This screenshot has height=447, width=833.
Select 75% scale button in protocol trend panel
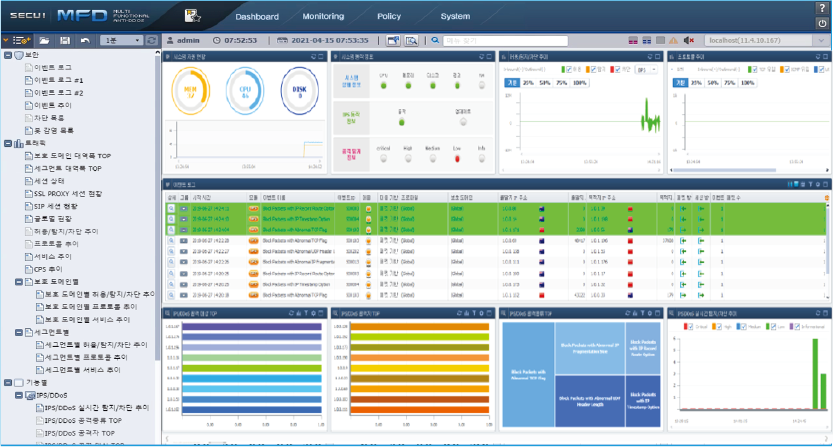click(x=729, y=83)
